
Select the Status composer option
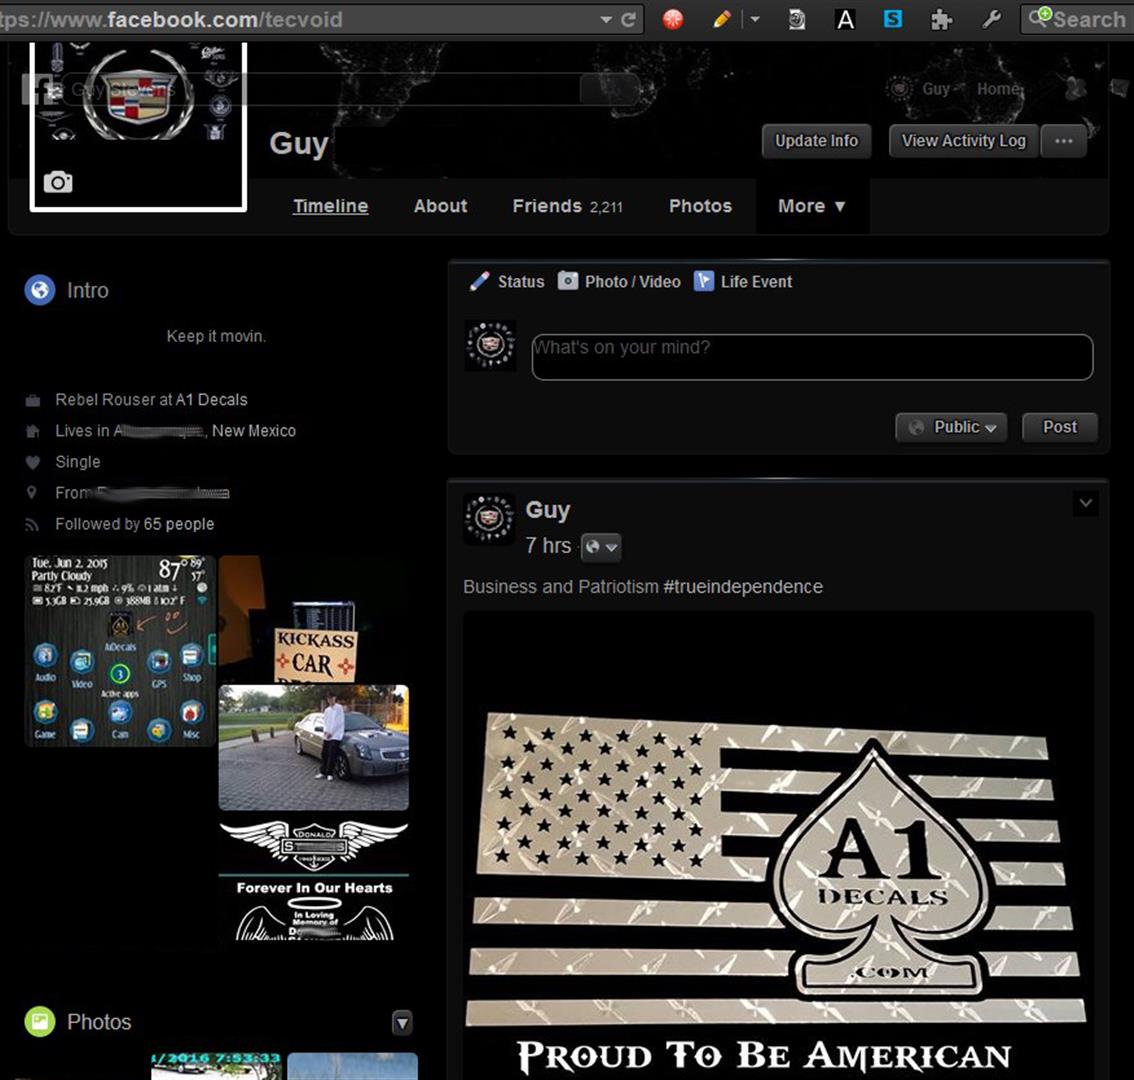(x=507, y=281)
